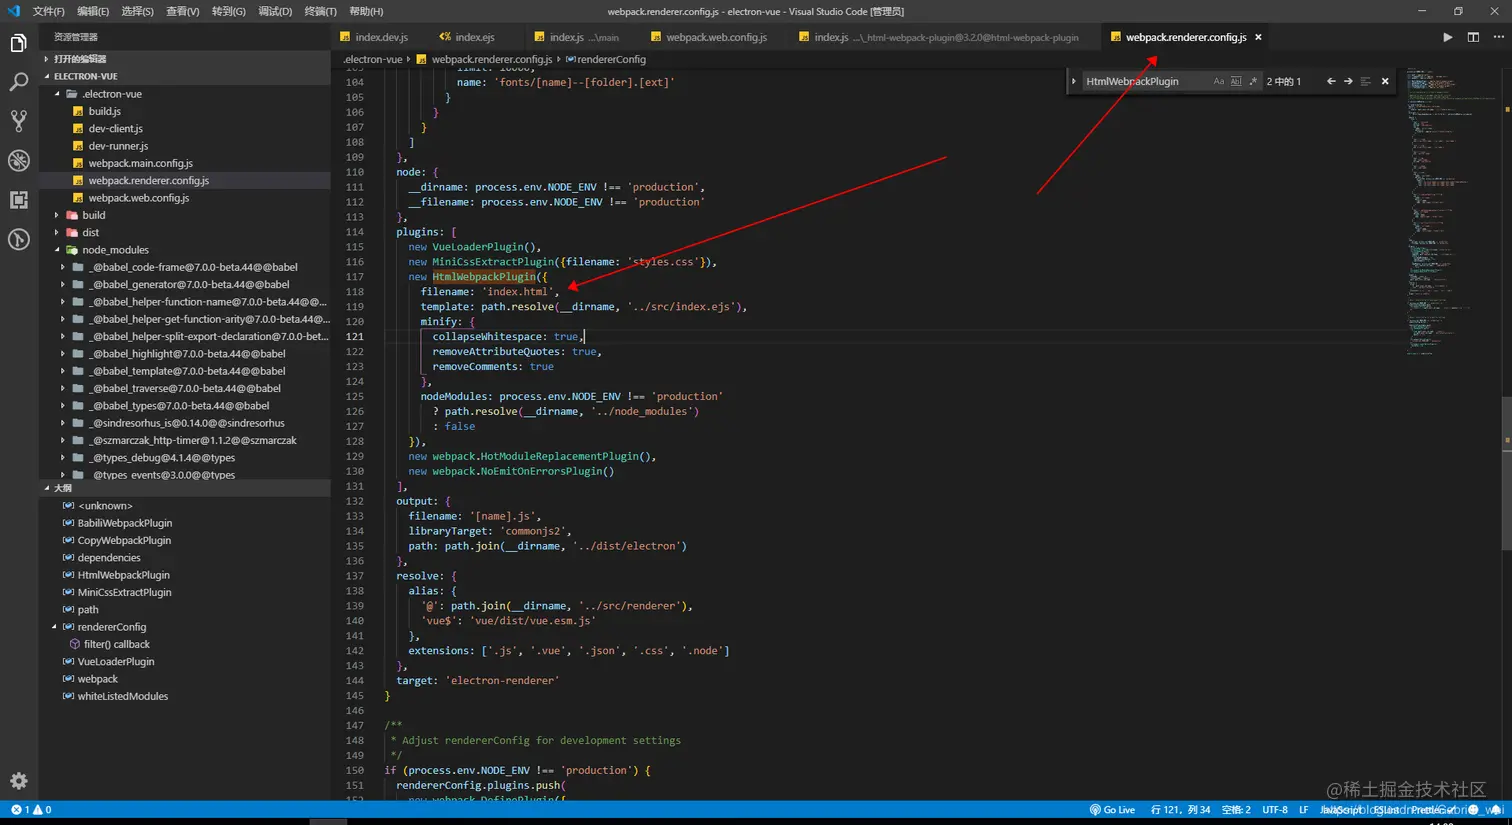The image size is (1512, 825).
Task: Click Go Live in status bar
Action: pos(1112,810)
